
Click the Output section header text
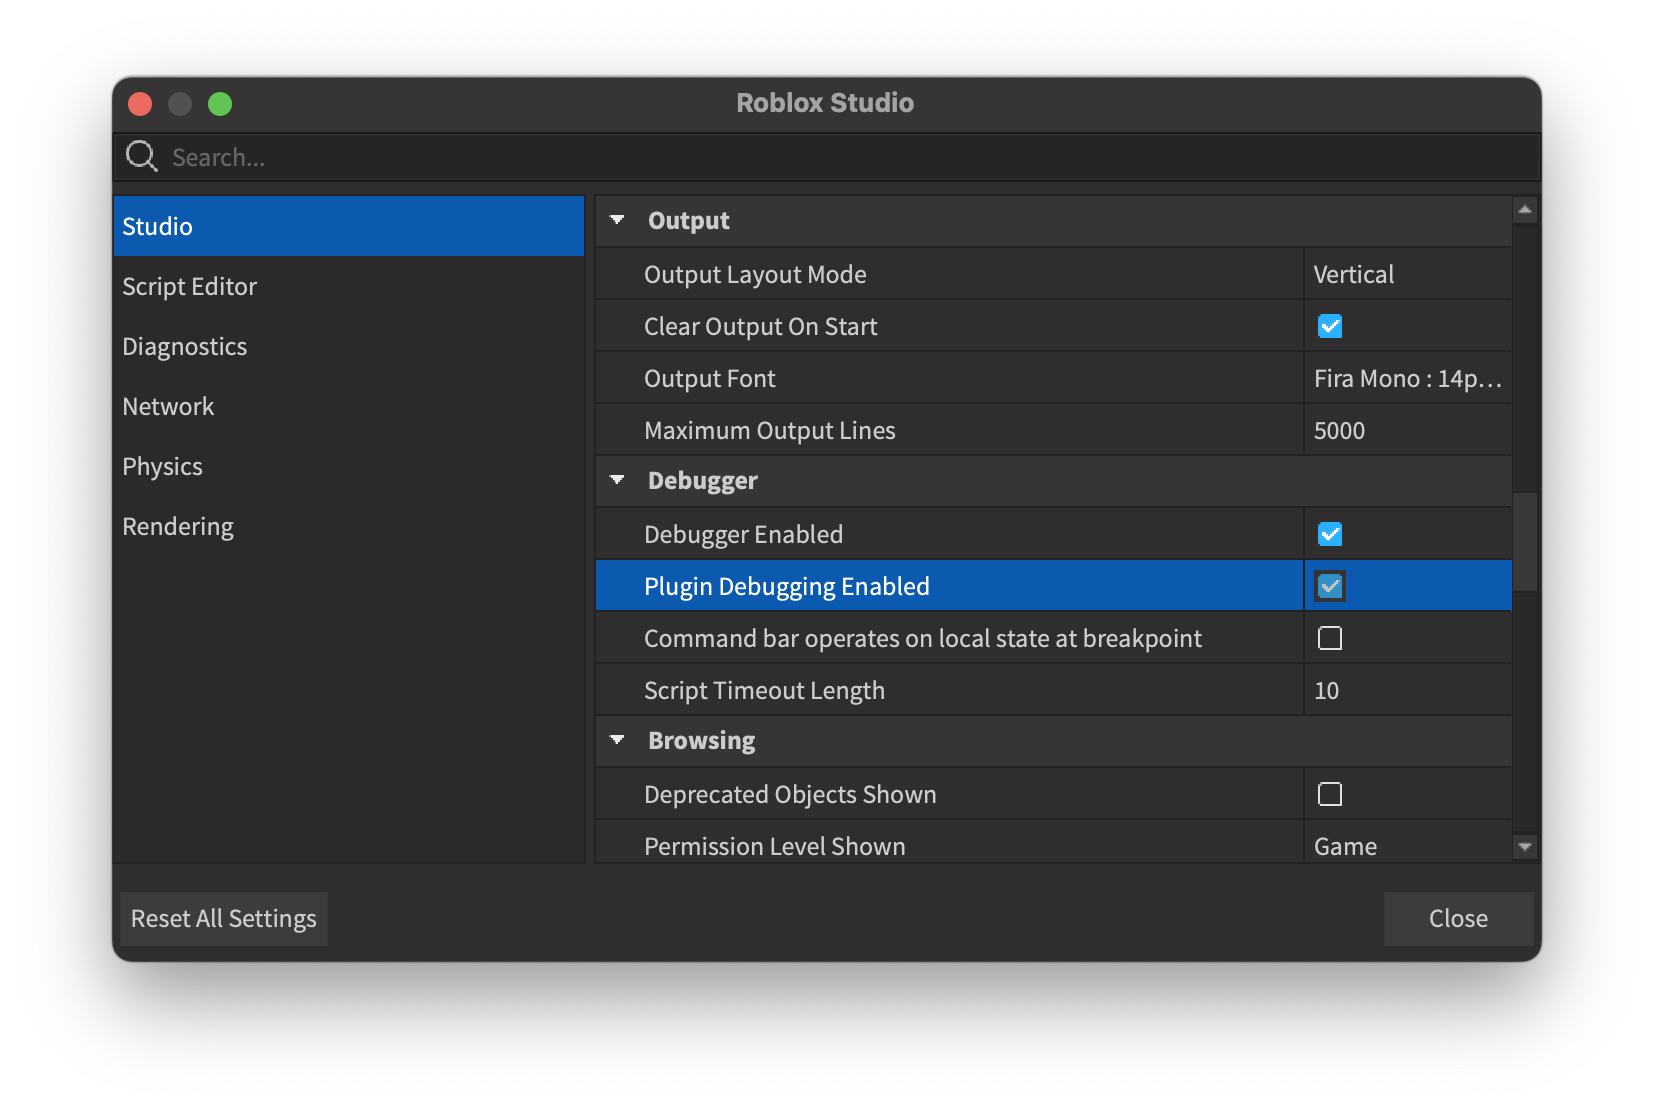[689, 221]
